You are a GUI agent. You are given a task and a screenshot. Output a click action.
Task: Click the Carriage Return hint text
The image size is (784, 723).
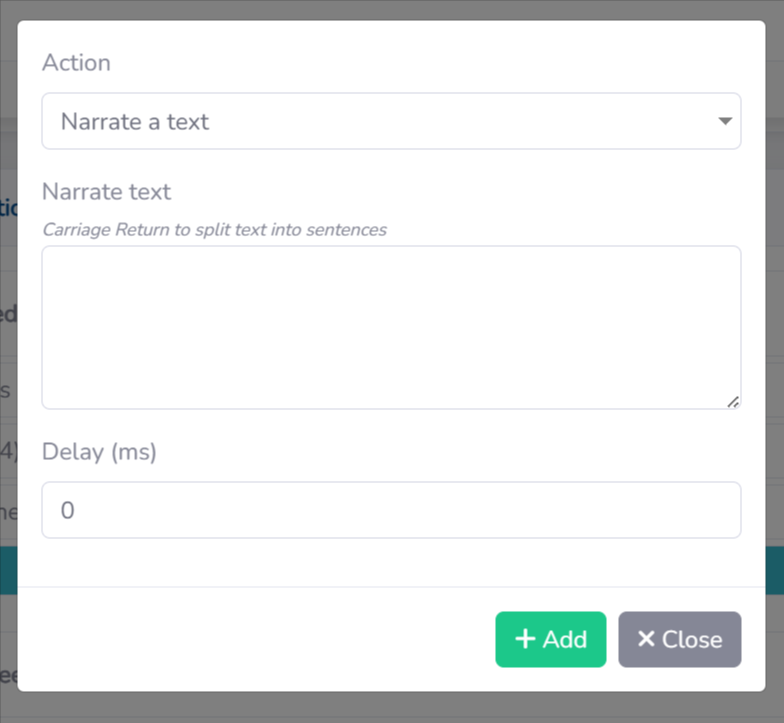click(x=214, y=229)
